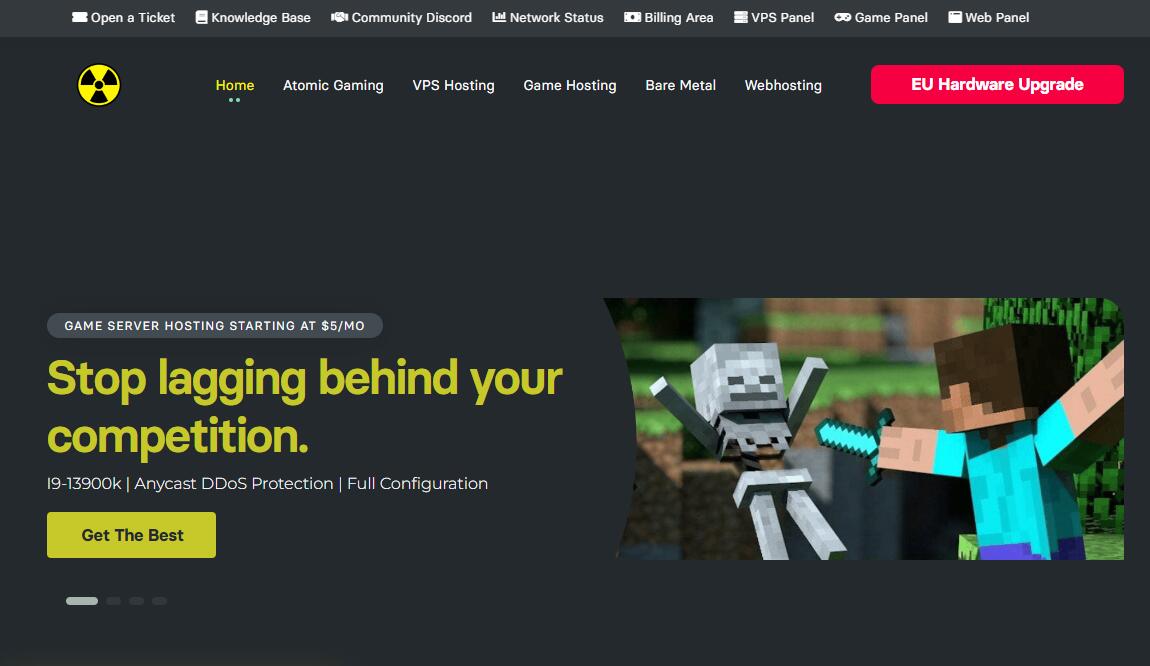Switch to the third carousel slide dot
1150x666 pixels.
point(136,601)
